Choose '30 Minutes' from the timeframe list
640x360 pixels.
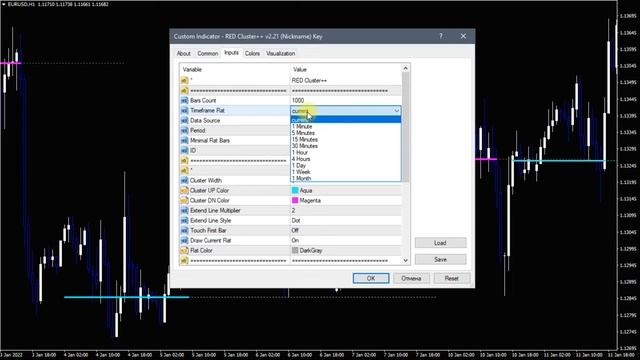[x=346, y=146]
